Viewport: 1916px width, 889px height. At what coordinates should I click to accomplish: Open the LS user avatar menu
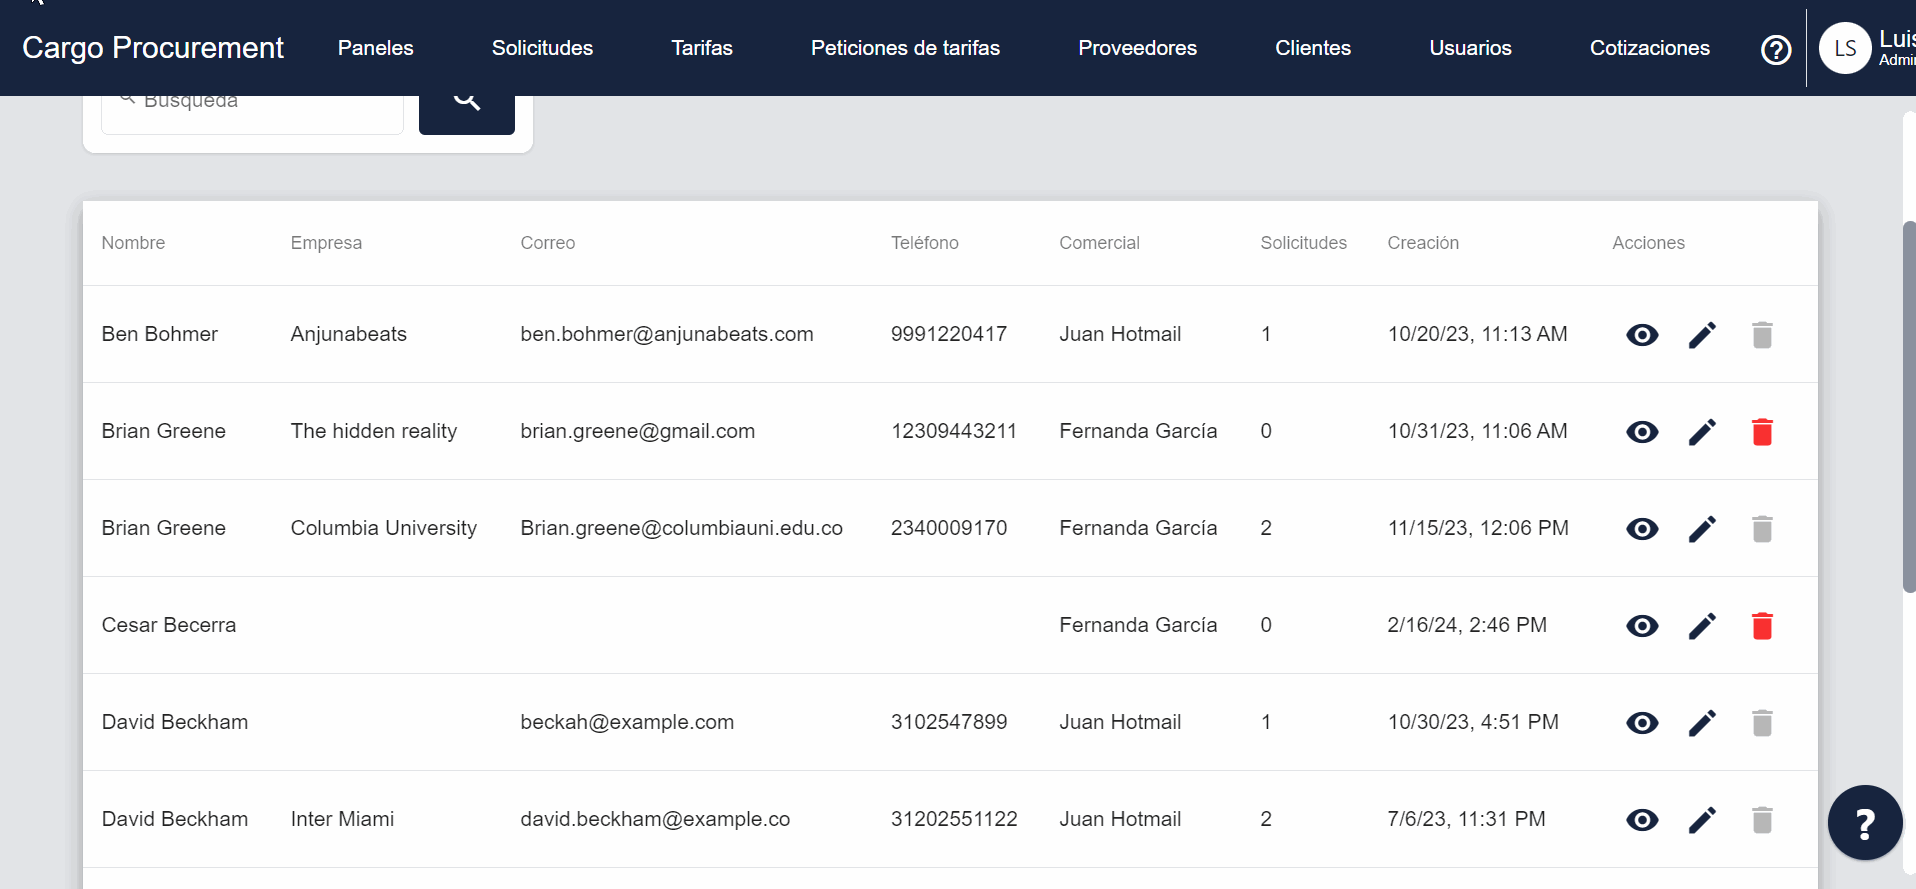coord(1845,48)
